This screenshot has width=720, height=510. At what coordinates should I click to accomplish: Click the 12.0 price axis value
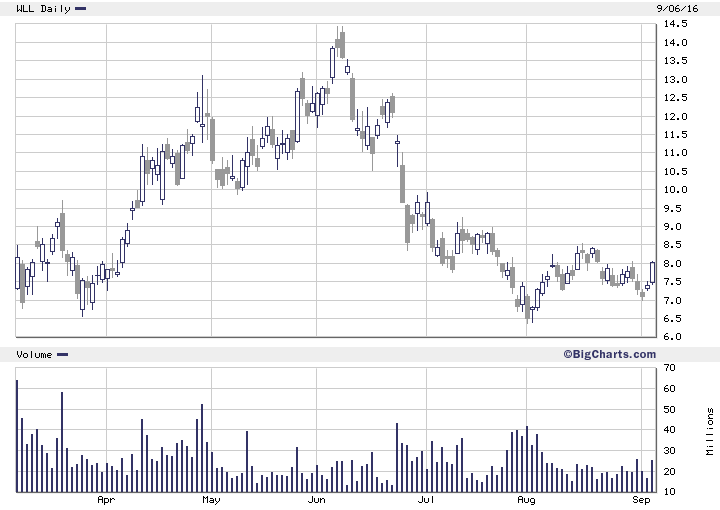[675, 117]
